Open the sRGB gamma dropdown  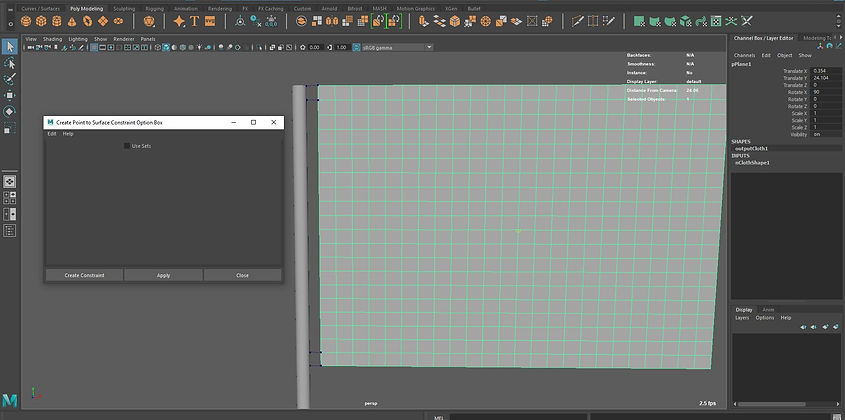tap(398, 47)
